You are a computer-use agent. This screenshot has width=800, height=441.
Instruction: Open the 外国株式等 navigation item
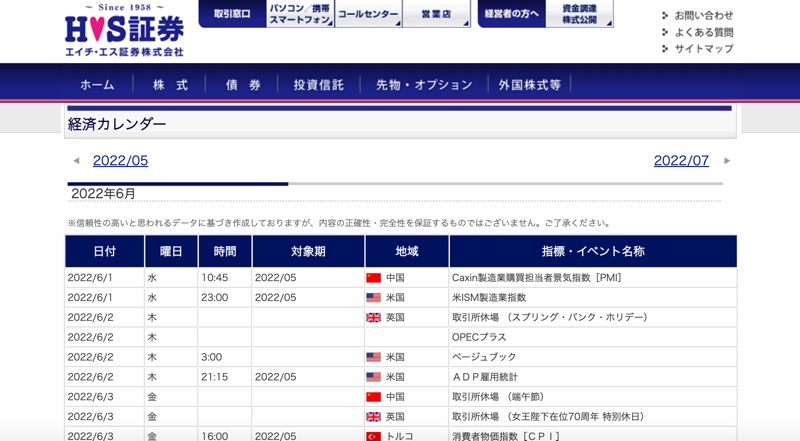pos(530,85)
